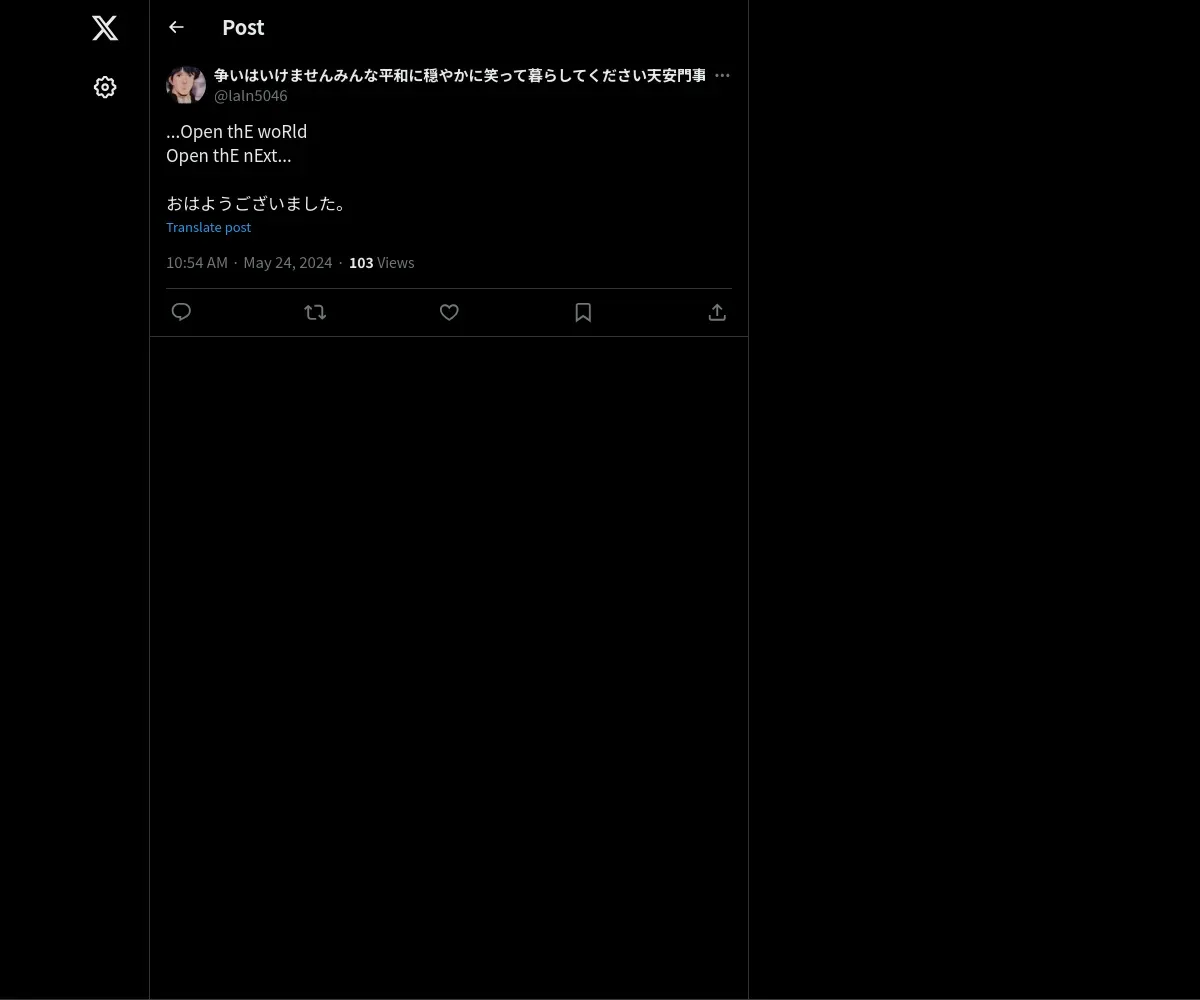The width and height of the screenshot is (1200, 1000).
Task: Open the author's Japanese display name profile
Action: pos(460,75)
